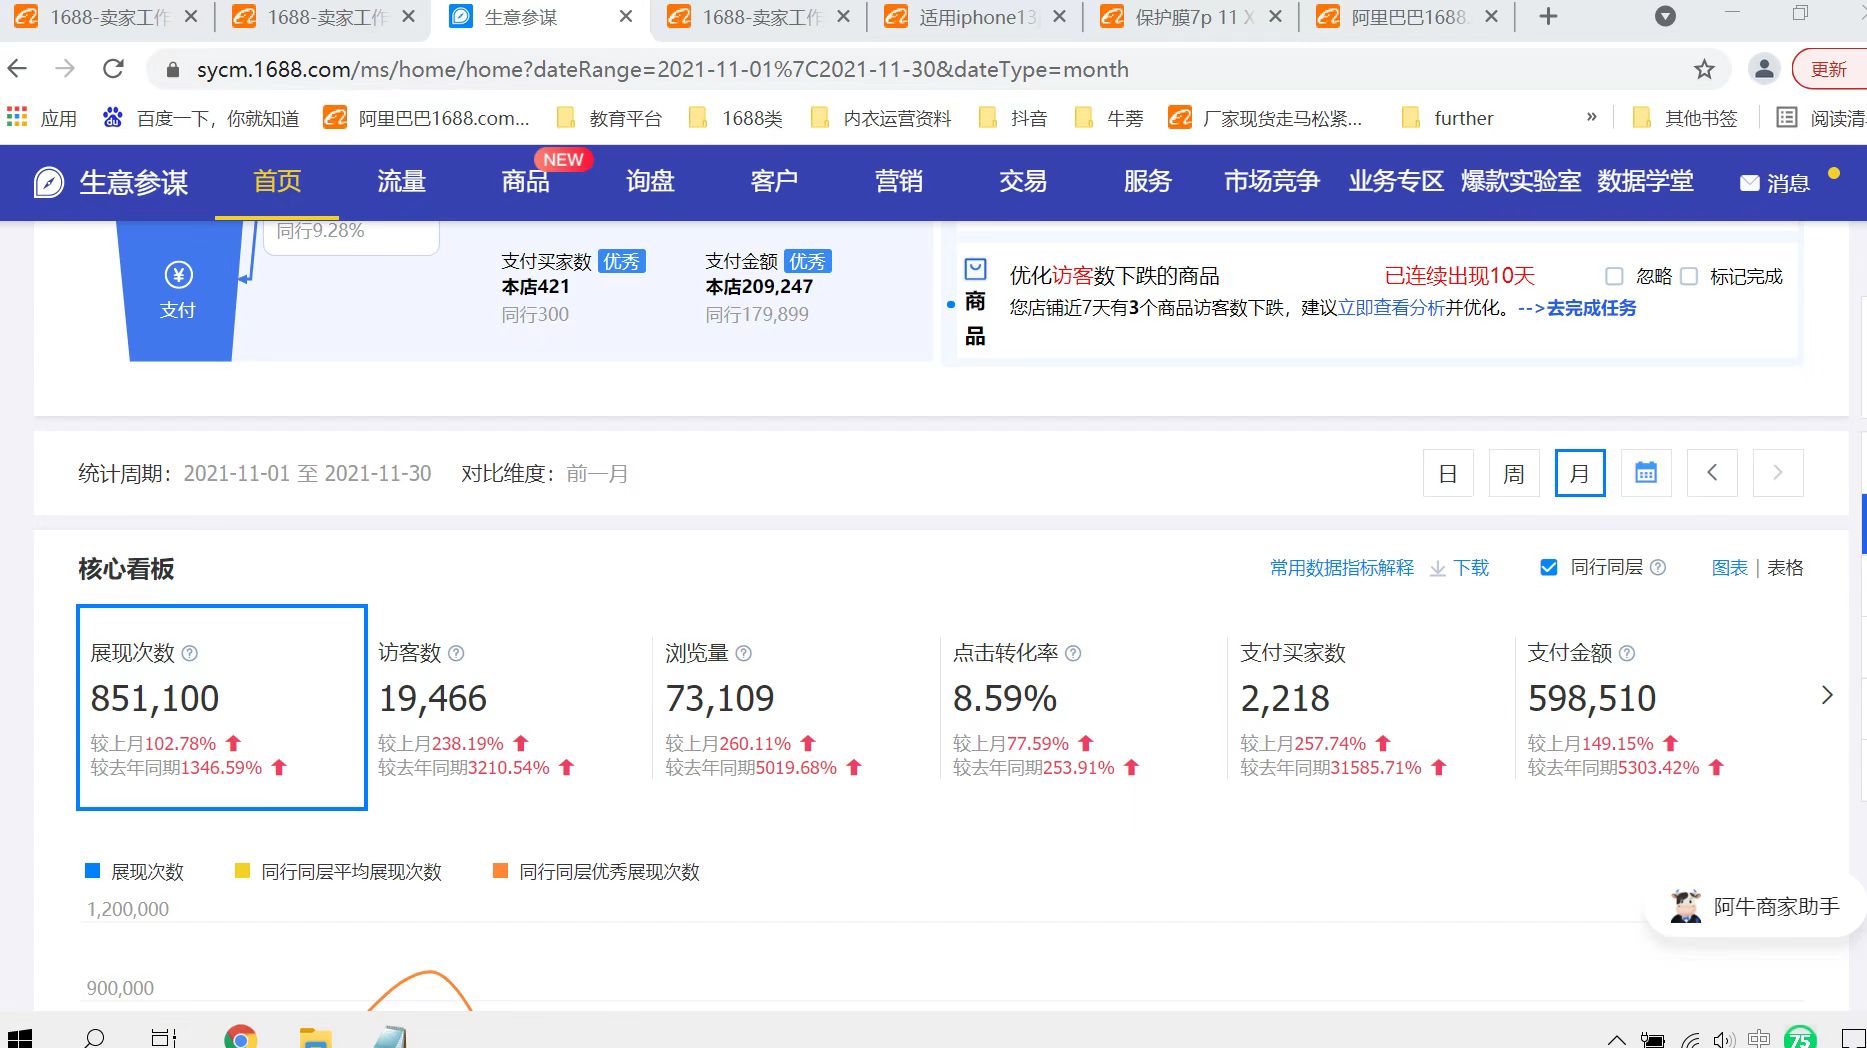Viewport: 1867px width, 1048px height.
Task: Click the browser back arrow
Action: [18, 69]
